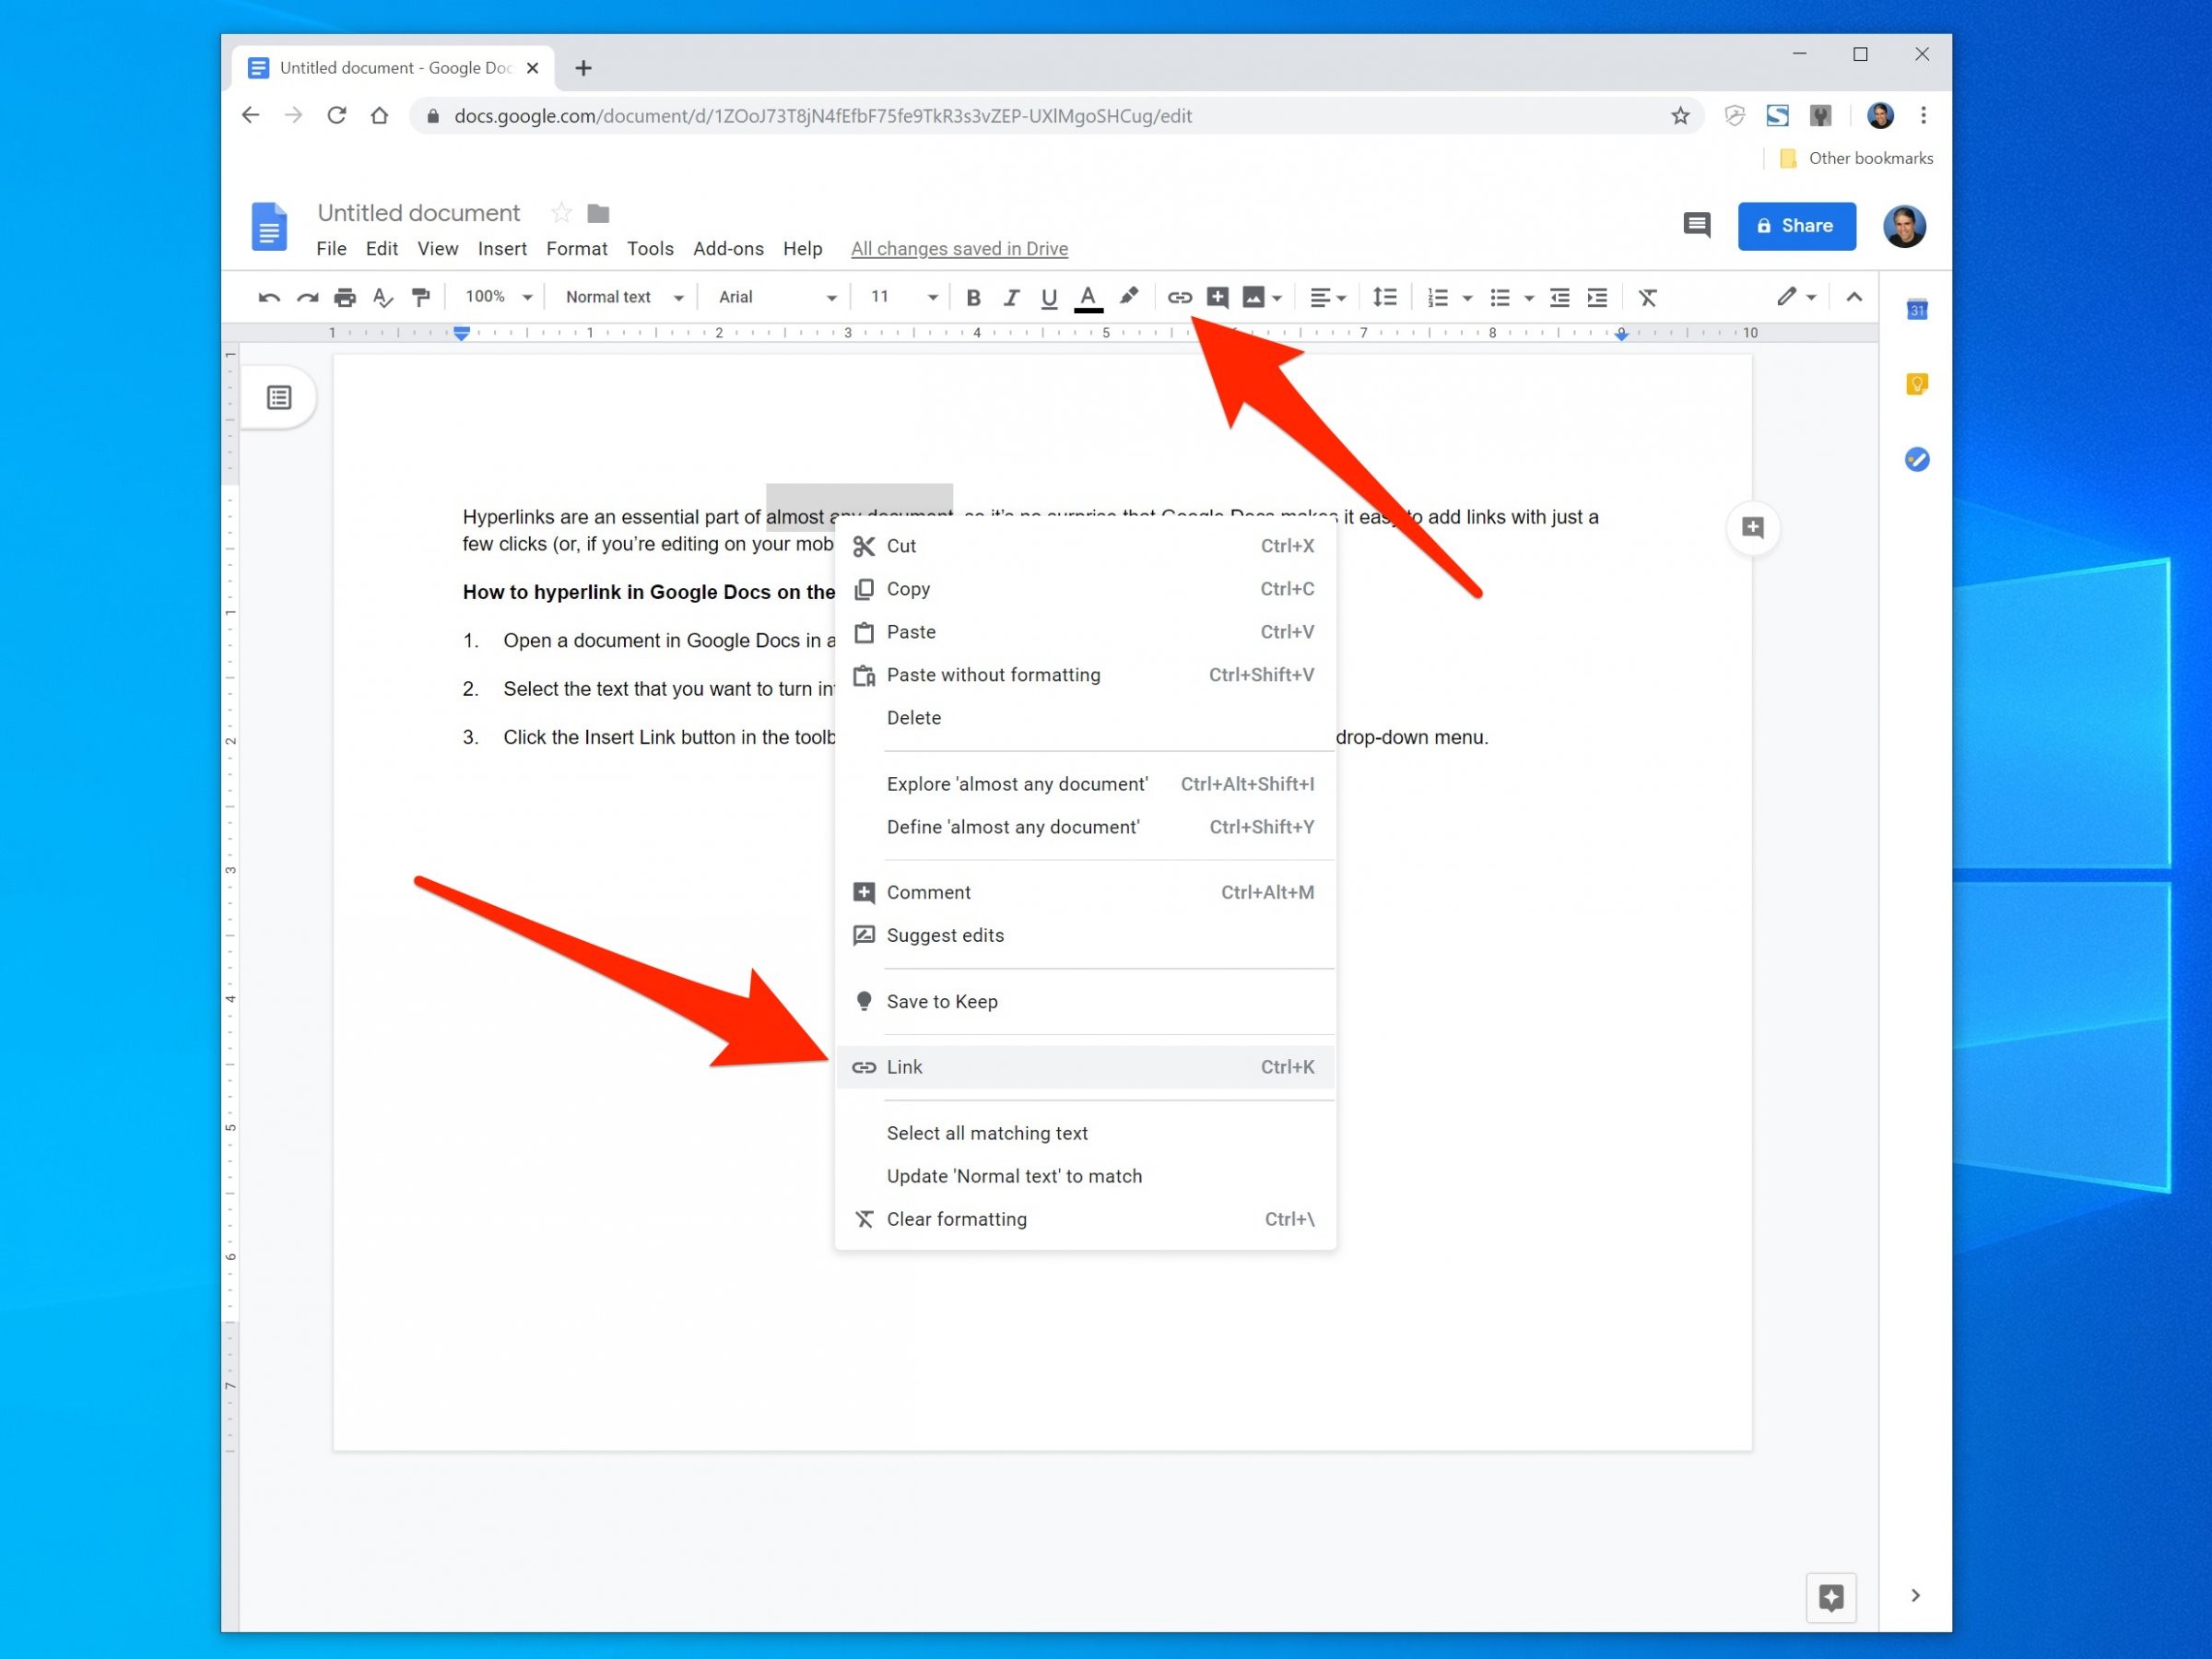Click the Insert Link icon in toolbar
This screenshot has height=1659, width=2212.
1179,296
